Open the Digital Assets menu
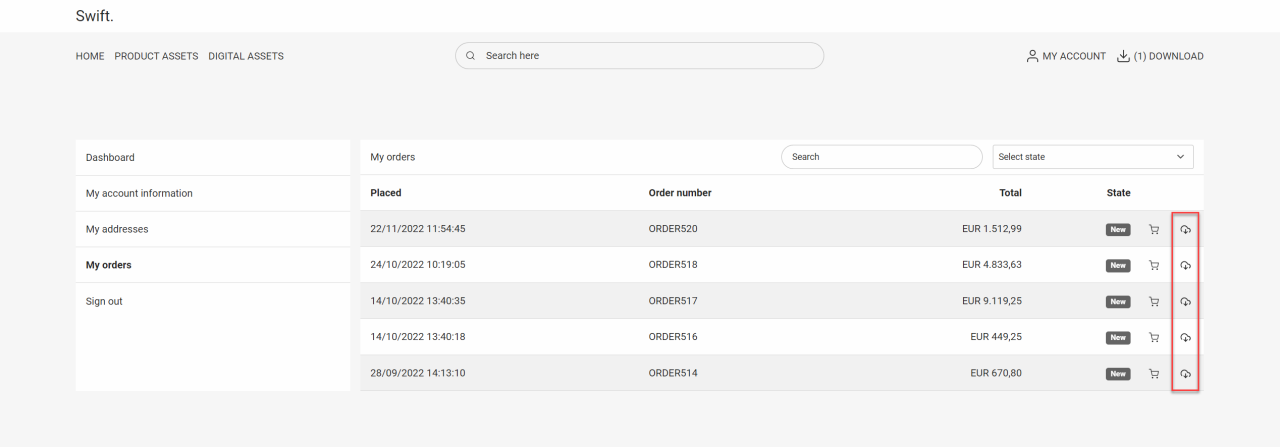The height and width of the screenshot is (447, 1280). tap(246, 56)
